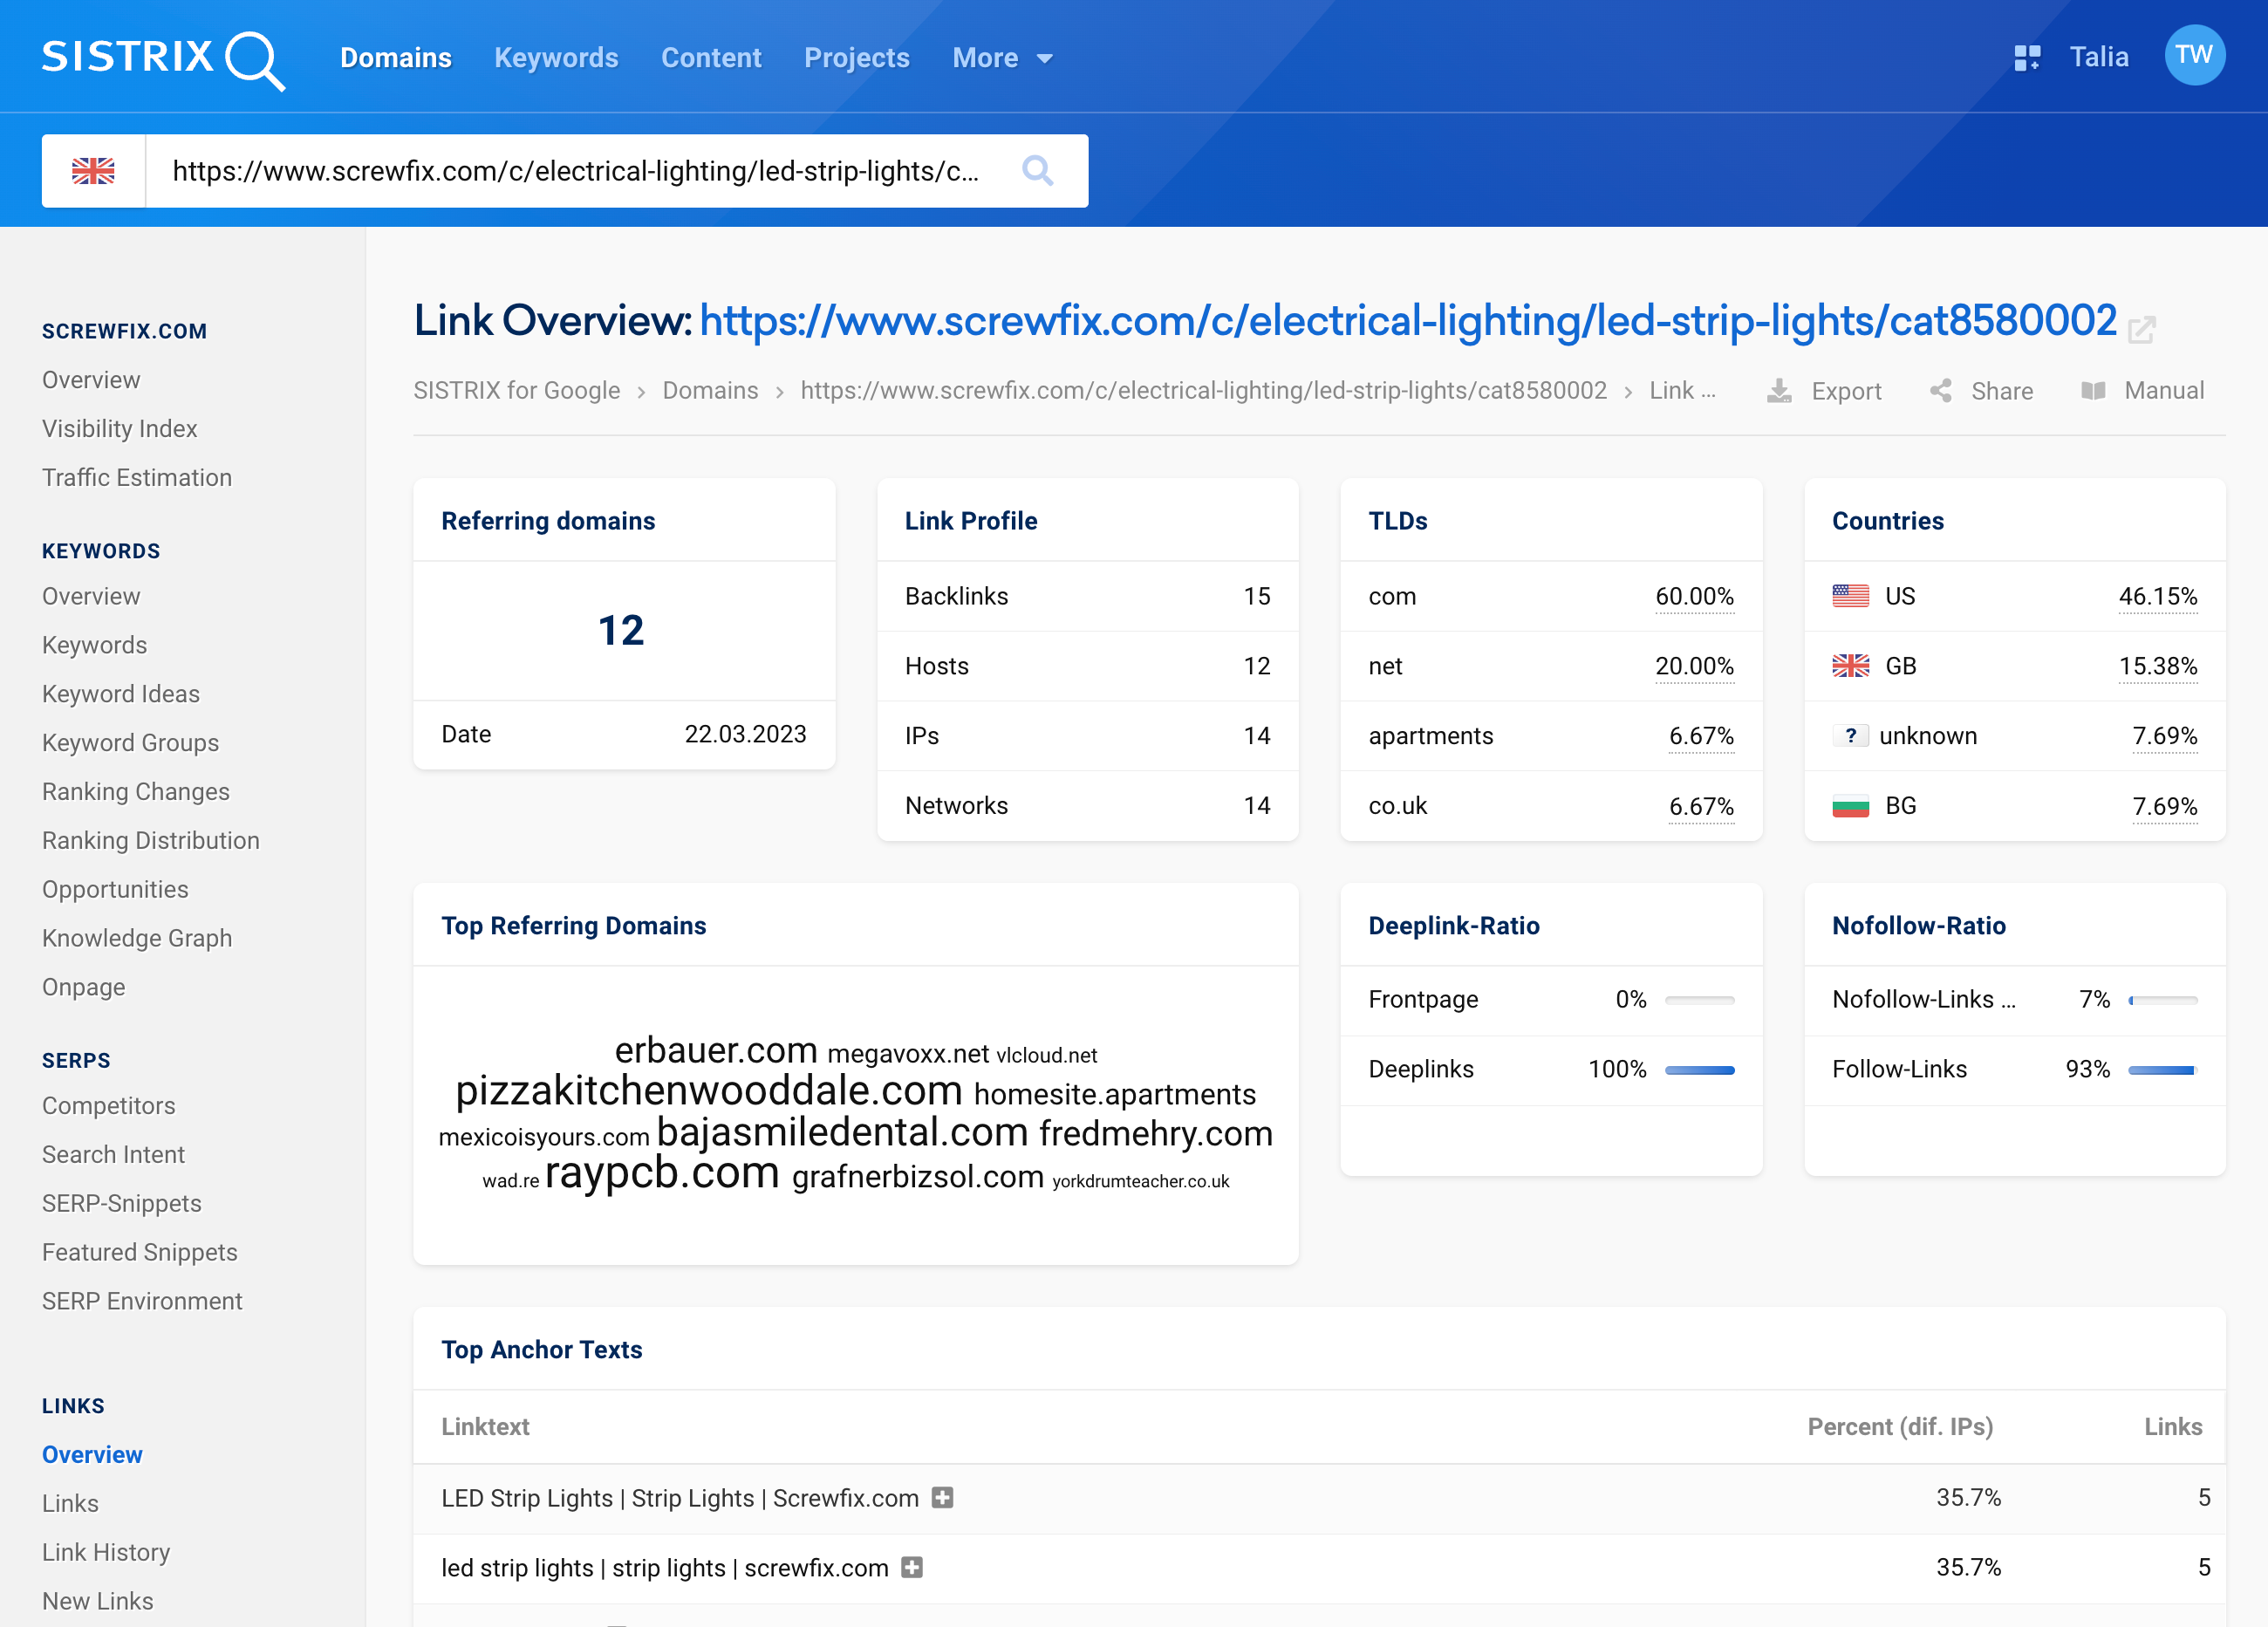Click the screwfix URL in the page heading

tap(1408, 321)
